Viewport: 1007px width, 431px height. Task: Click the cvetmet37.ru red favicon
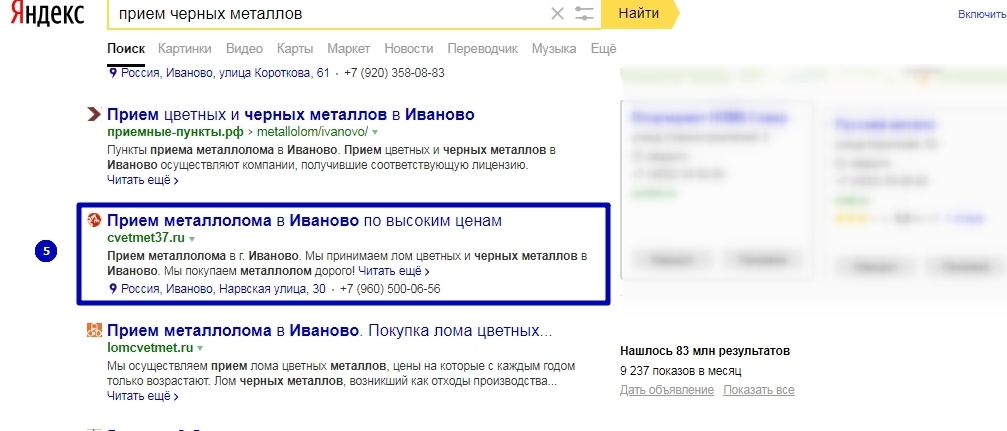(x=94, y=221)
